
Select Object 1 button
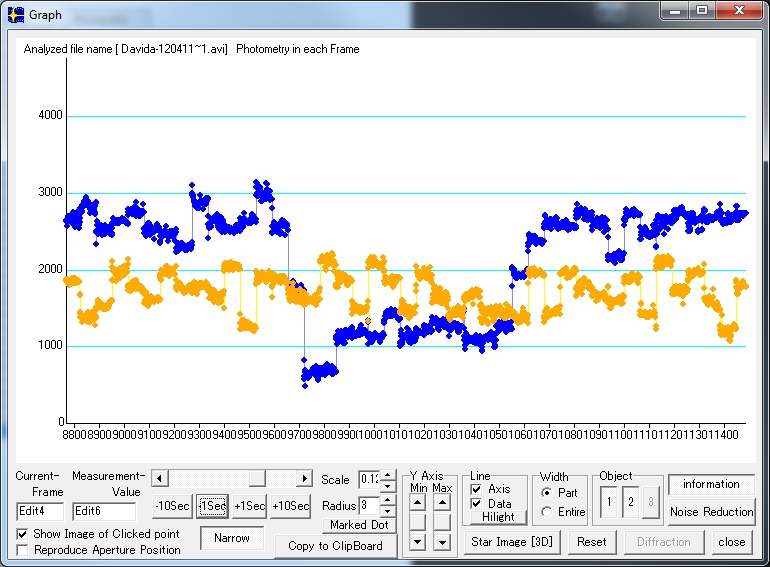(607, 502)
